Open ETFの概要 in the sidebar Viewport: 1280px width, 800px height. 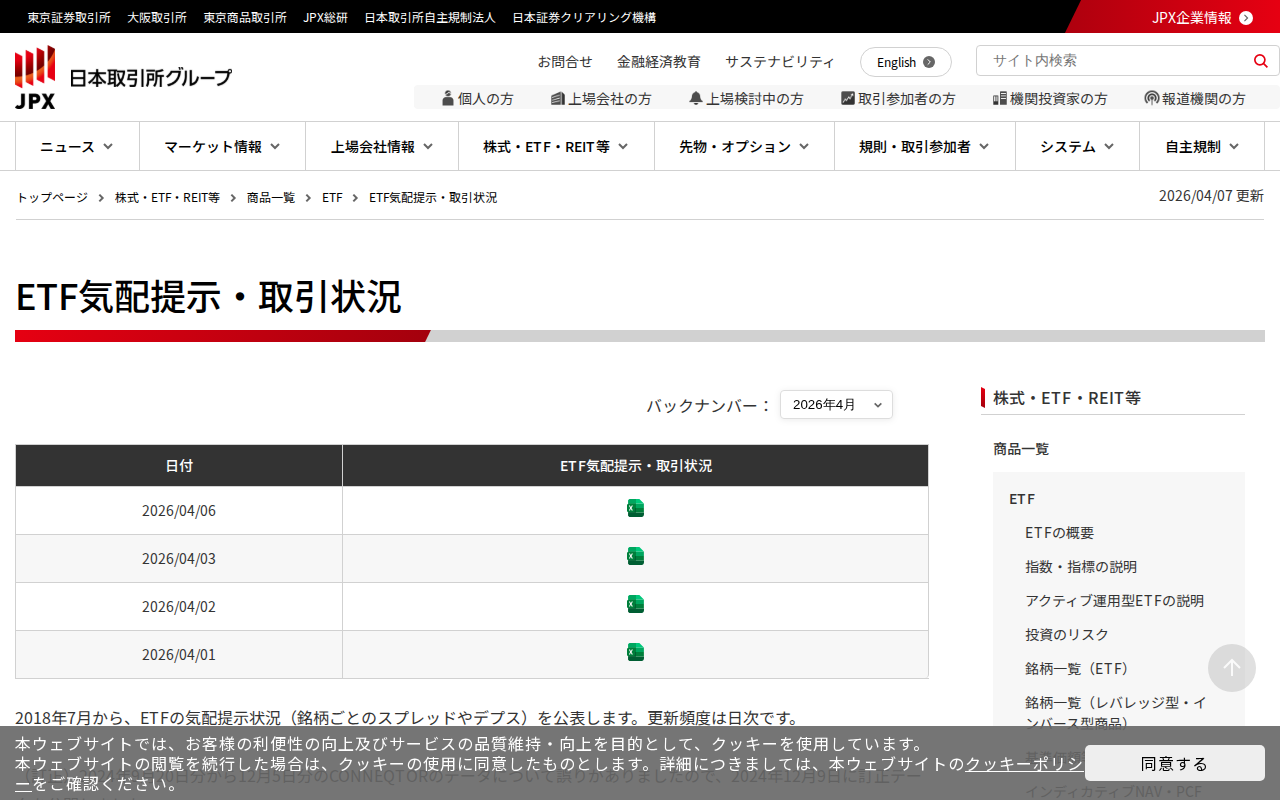pos(1060,533)
